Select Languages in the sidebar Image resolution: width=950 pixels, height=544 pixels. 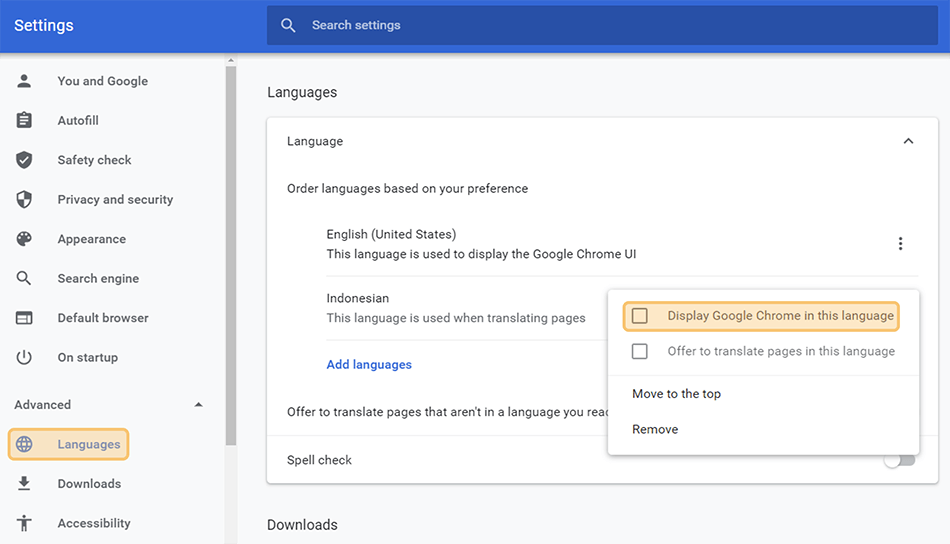[68, 444]
